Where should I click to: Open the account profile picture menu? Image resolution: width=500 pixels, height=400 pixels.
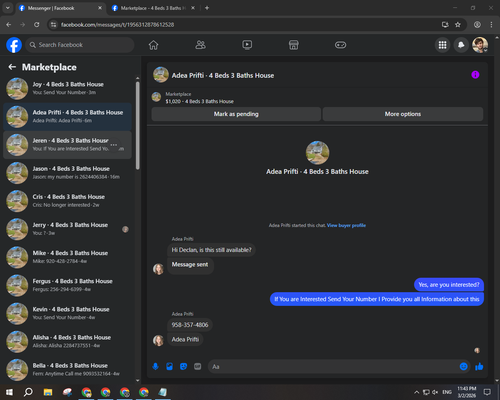click(x=480, y=45)
